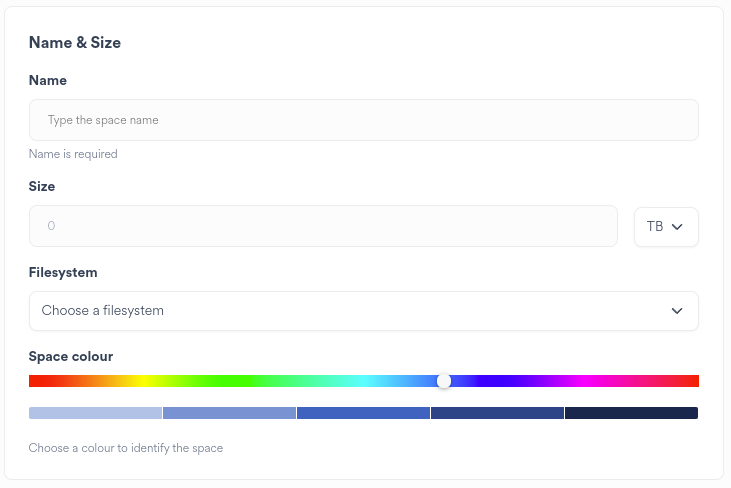Pick yellow on the hue colour bar
The width and height of the screenshot is (731, 488).
click(142, 381)
